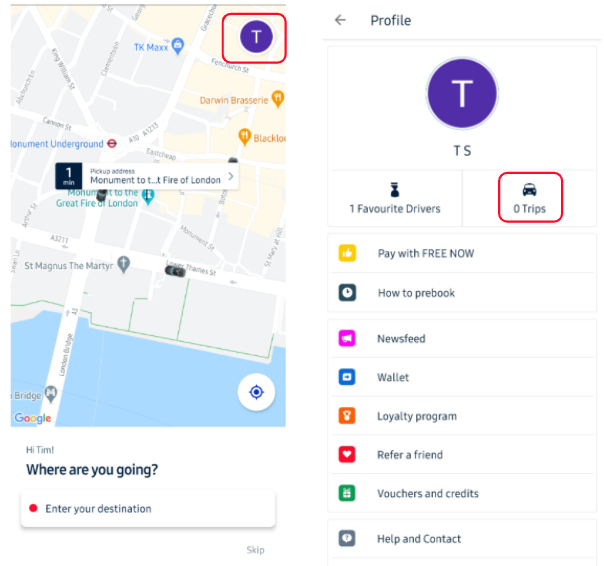Screen dimensions: 604x566
Task: Go back using the Profile arrow
Action: coord(340,20)
